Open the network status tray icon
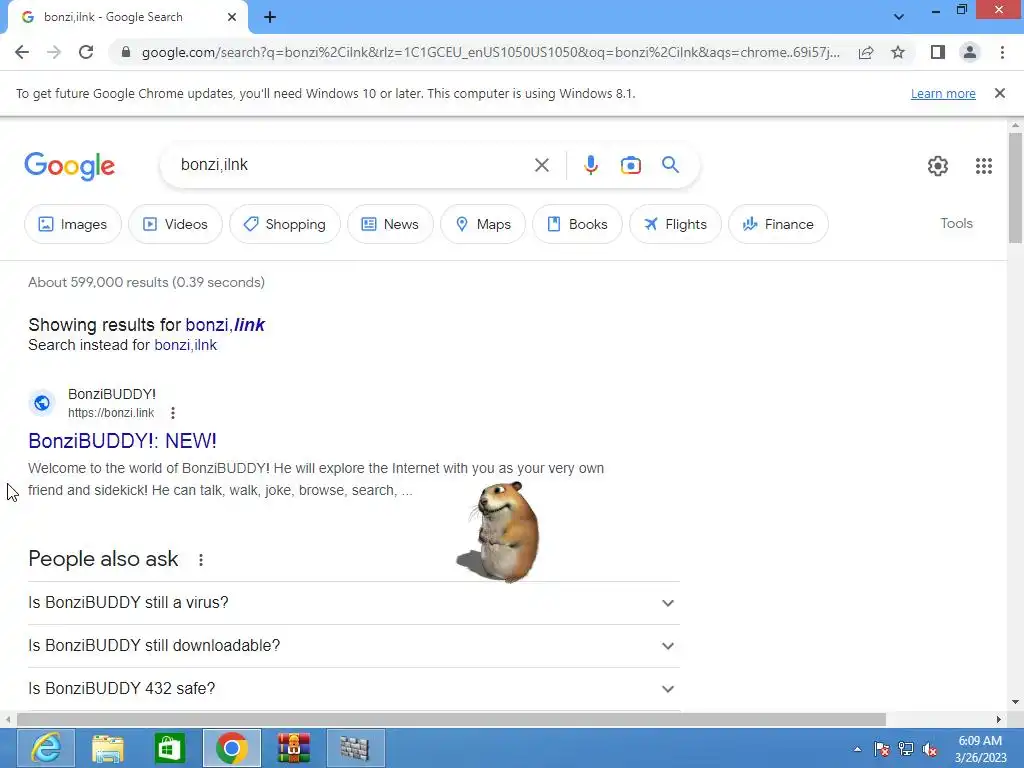1024x768 pixels. coord(906,749)
